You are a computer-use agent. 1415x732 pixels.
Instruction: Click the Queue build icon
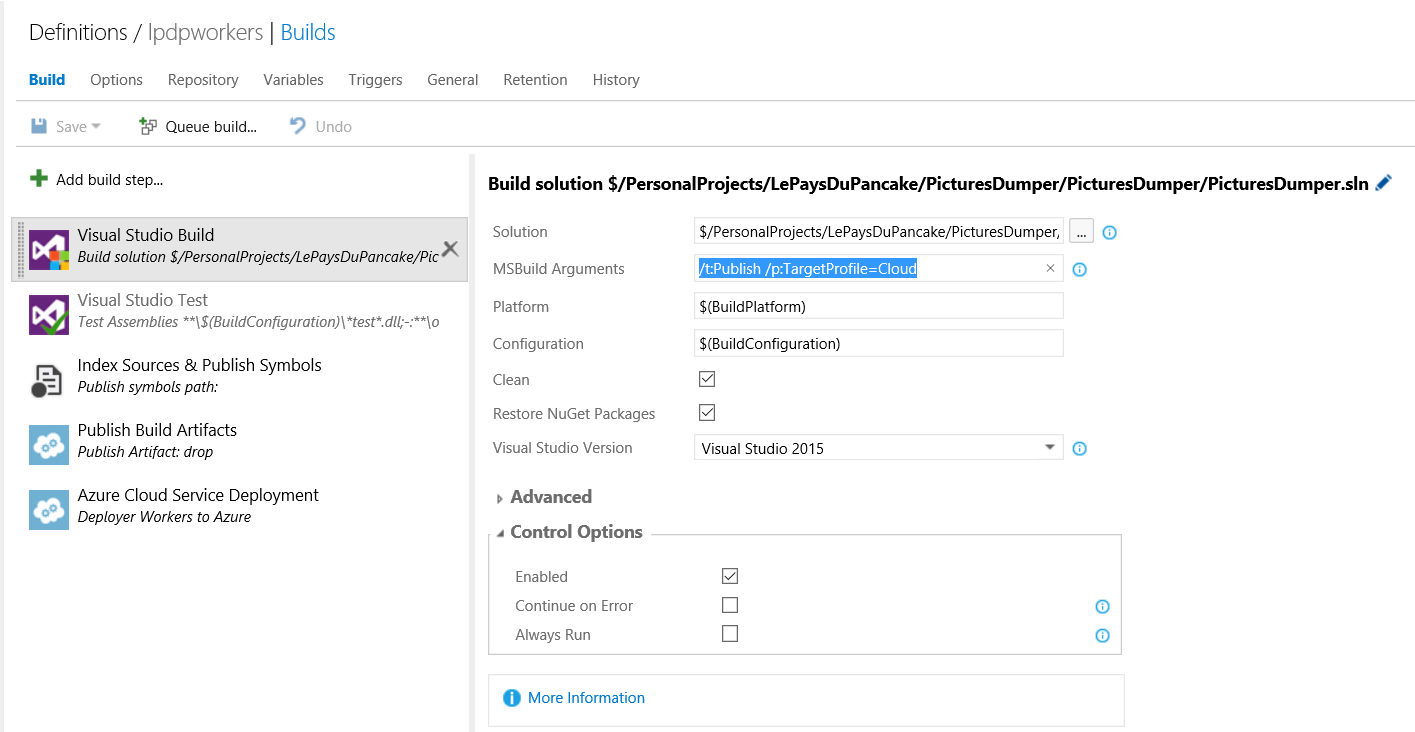click(x=148, y=126)
